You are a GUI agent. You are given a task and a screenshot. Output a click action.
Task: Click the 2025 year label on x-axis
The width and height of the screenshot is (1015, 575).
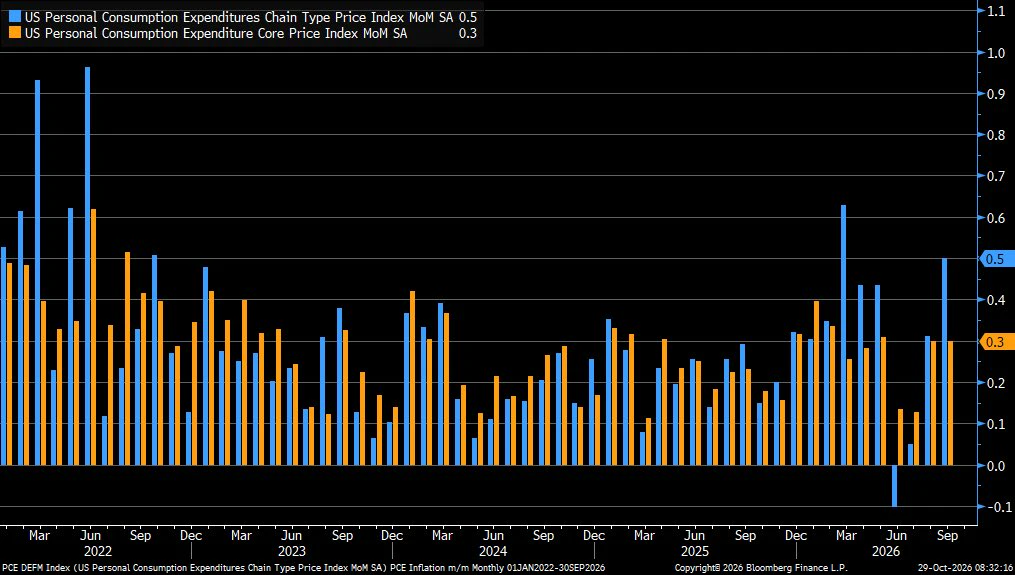tap(695, 552)
